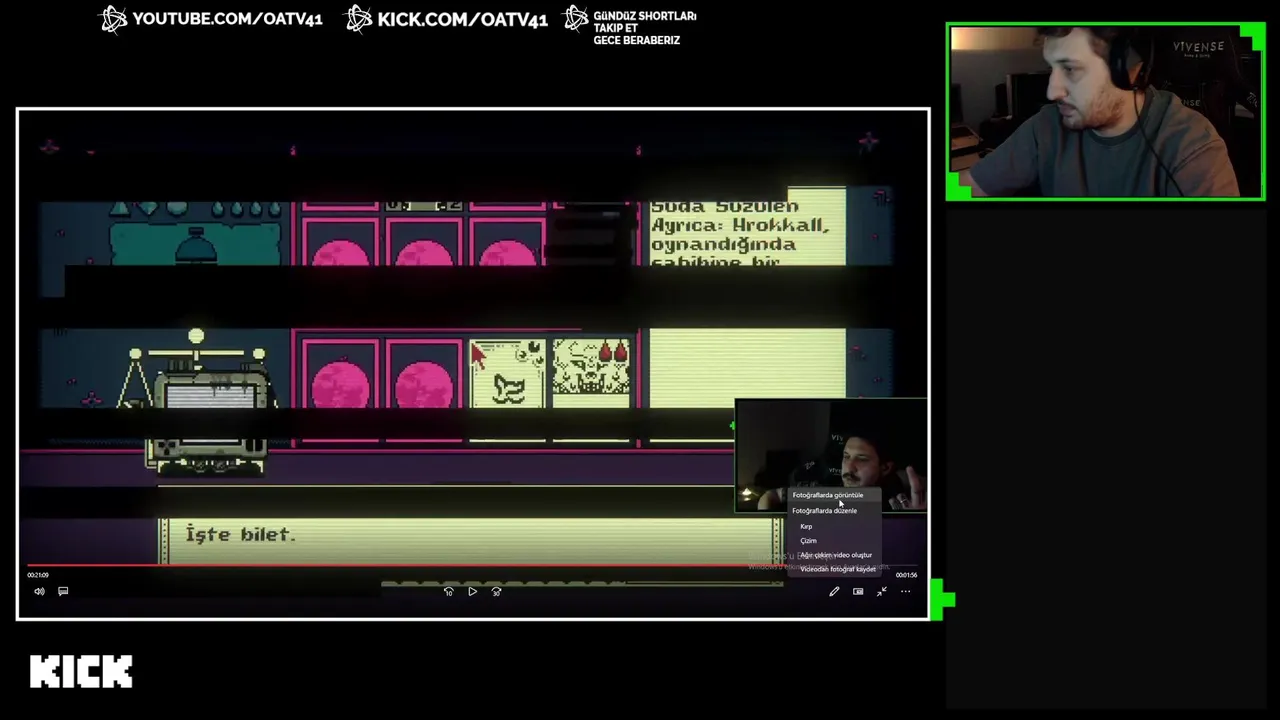Screen dimensions: 1280x720
Task: Skip forward 30 seconds
Action: (496, 591)
